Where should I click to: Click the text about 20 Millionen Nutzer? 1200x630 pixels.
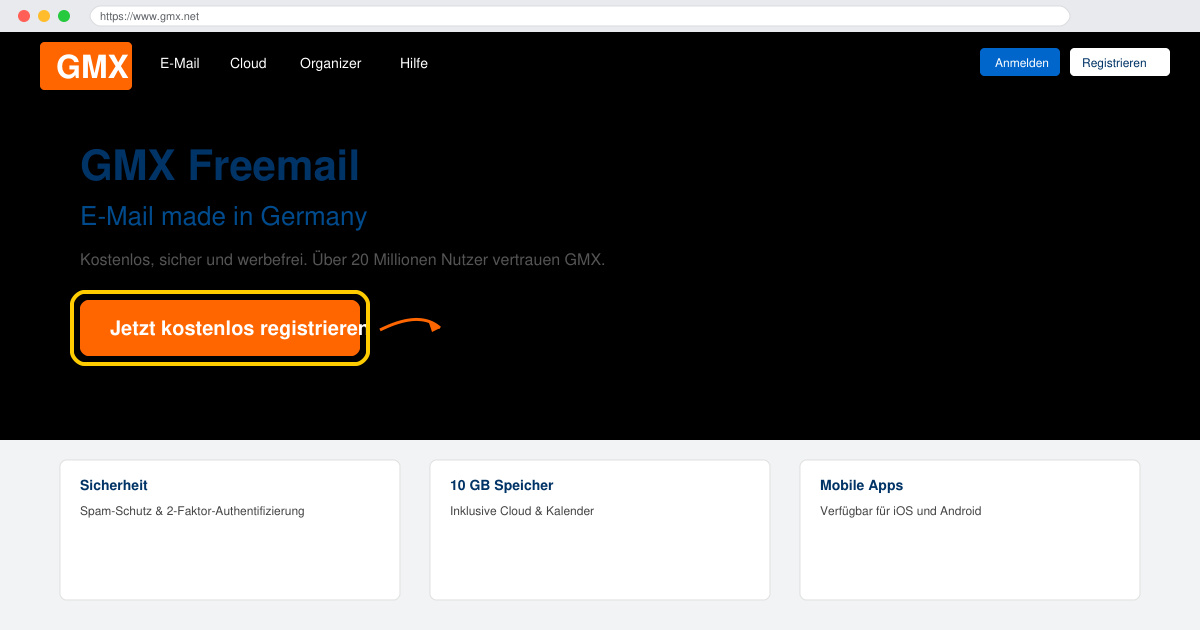(x=343, y=260)
